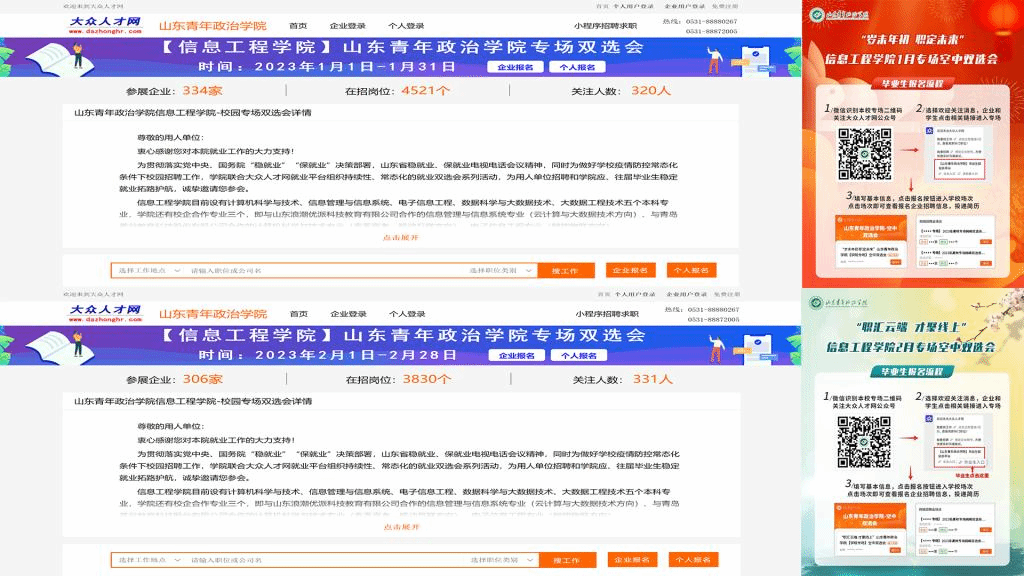The height and width of the screenshot is (576, 1024).
Task: Click 免费注册 in January page top strip
Action: pos(726,6)
